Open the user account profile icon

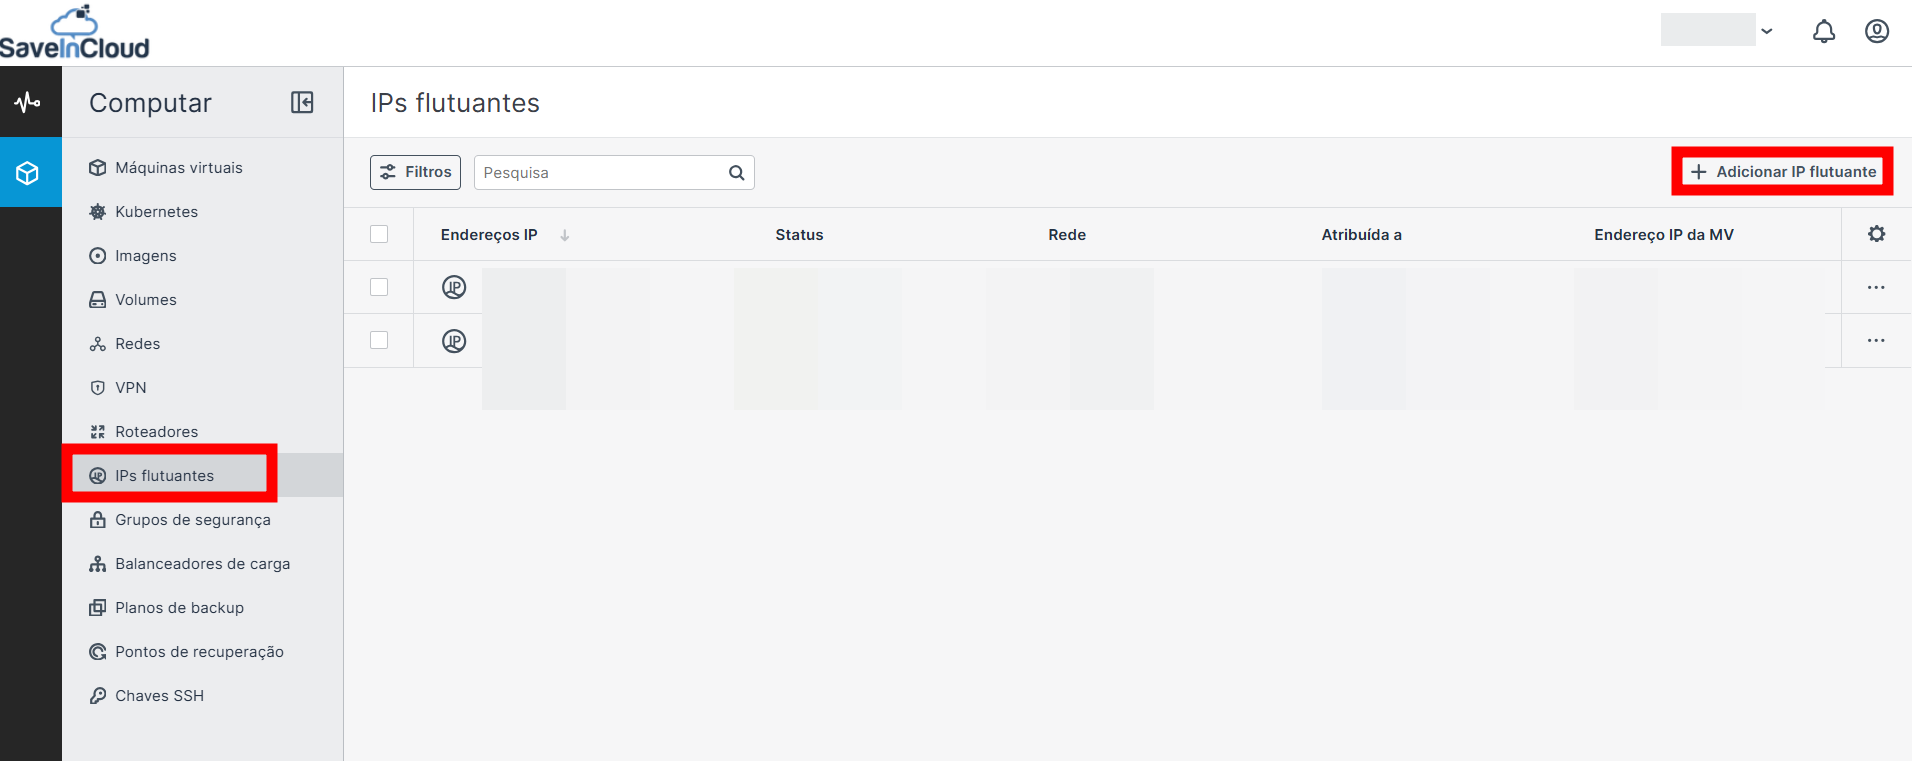click(x=1877, y=31)
